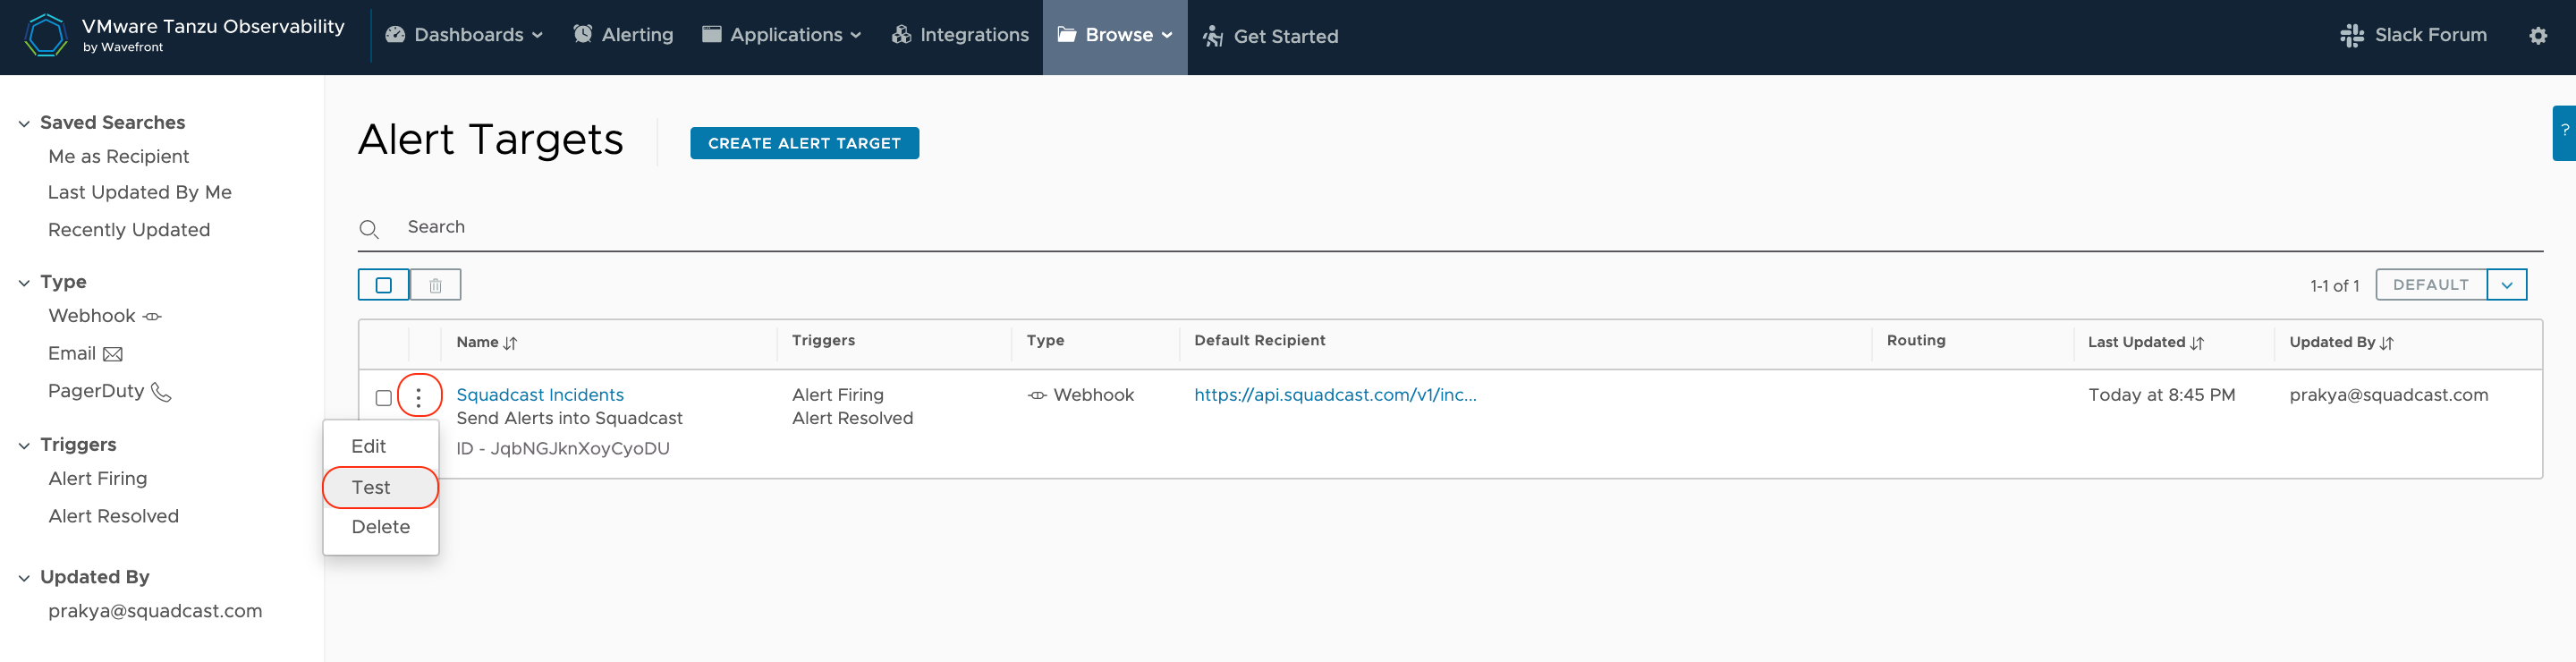Viewport: 2576px width, 662px height.
Task: Open the Applications dropdown menu
Action: [x=781, y=35]
